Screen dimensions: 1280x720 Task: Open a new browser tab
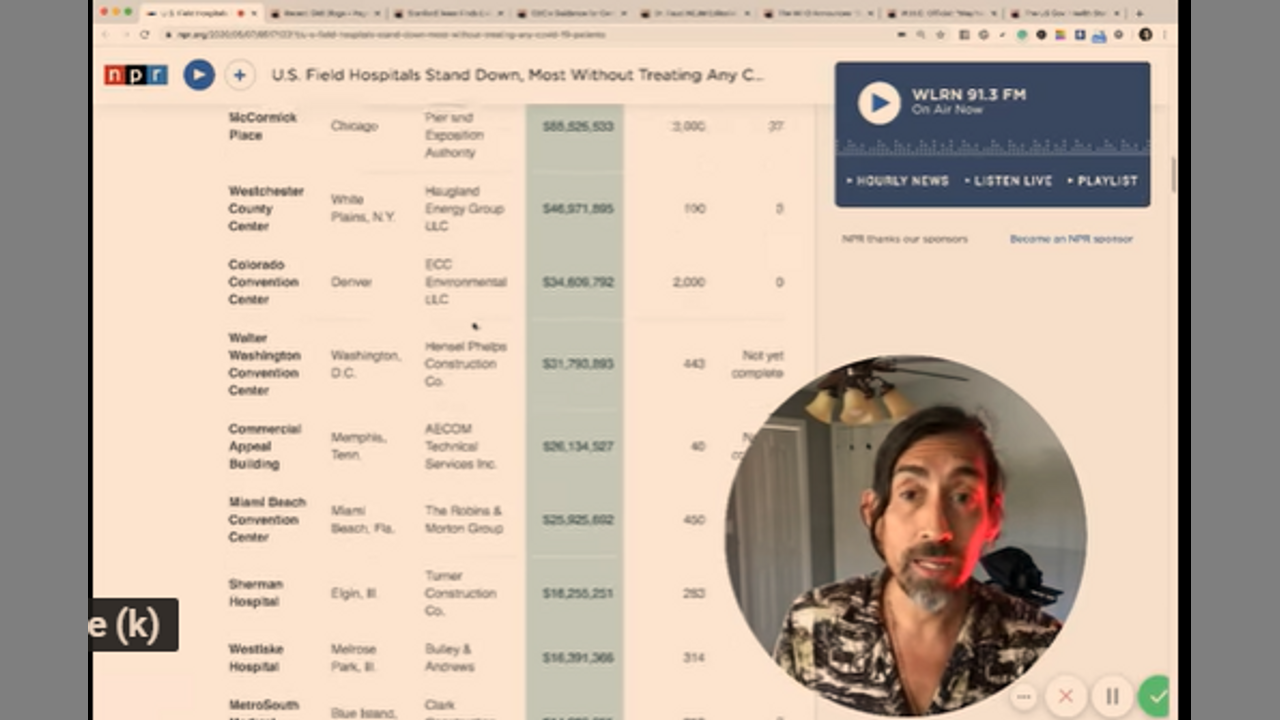(1139, 13)
